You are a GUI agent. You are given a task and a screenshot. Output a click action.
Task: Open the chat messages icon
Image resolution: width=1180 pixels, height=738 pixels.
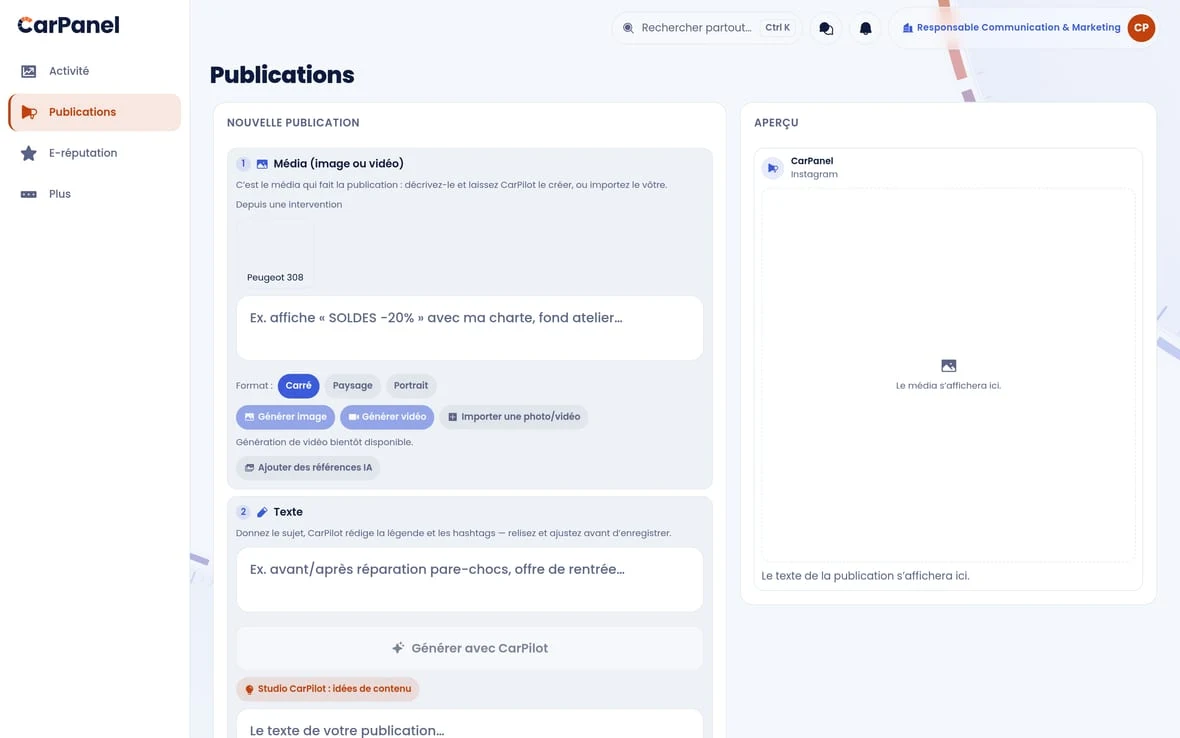click(826, 29)
